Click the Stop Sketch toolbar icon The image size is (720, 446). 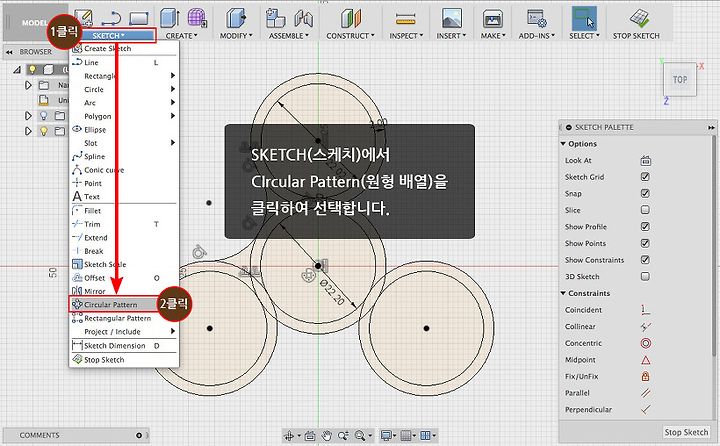coord(639,18)
